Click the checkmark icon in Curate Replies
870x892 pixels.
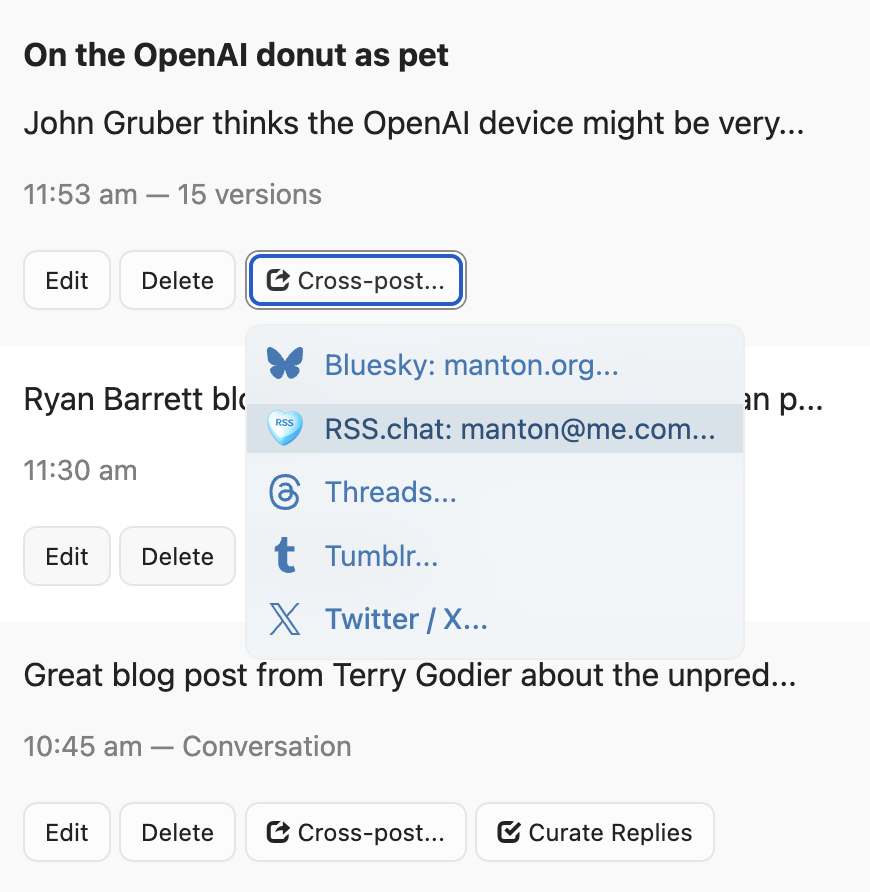coord(509,832)
